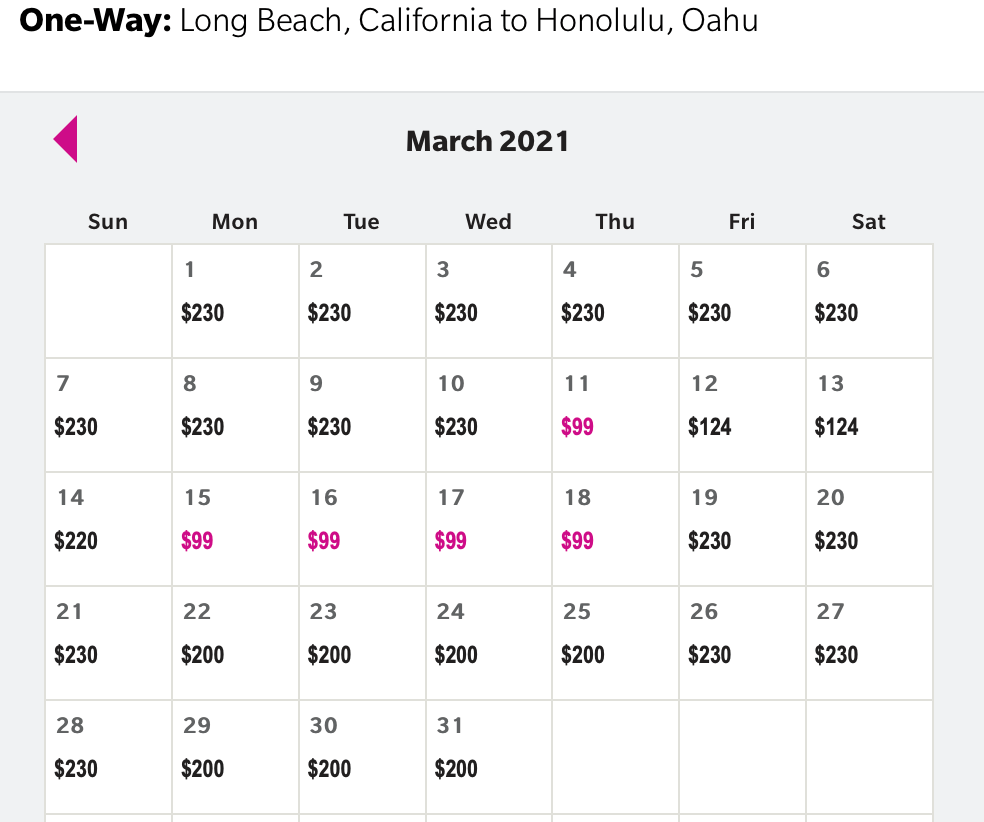The width and height of the screenshot is (984, 822).
Task: Choose March 29 $200 fare
Action: pos(235,757)
